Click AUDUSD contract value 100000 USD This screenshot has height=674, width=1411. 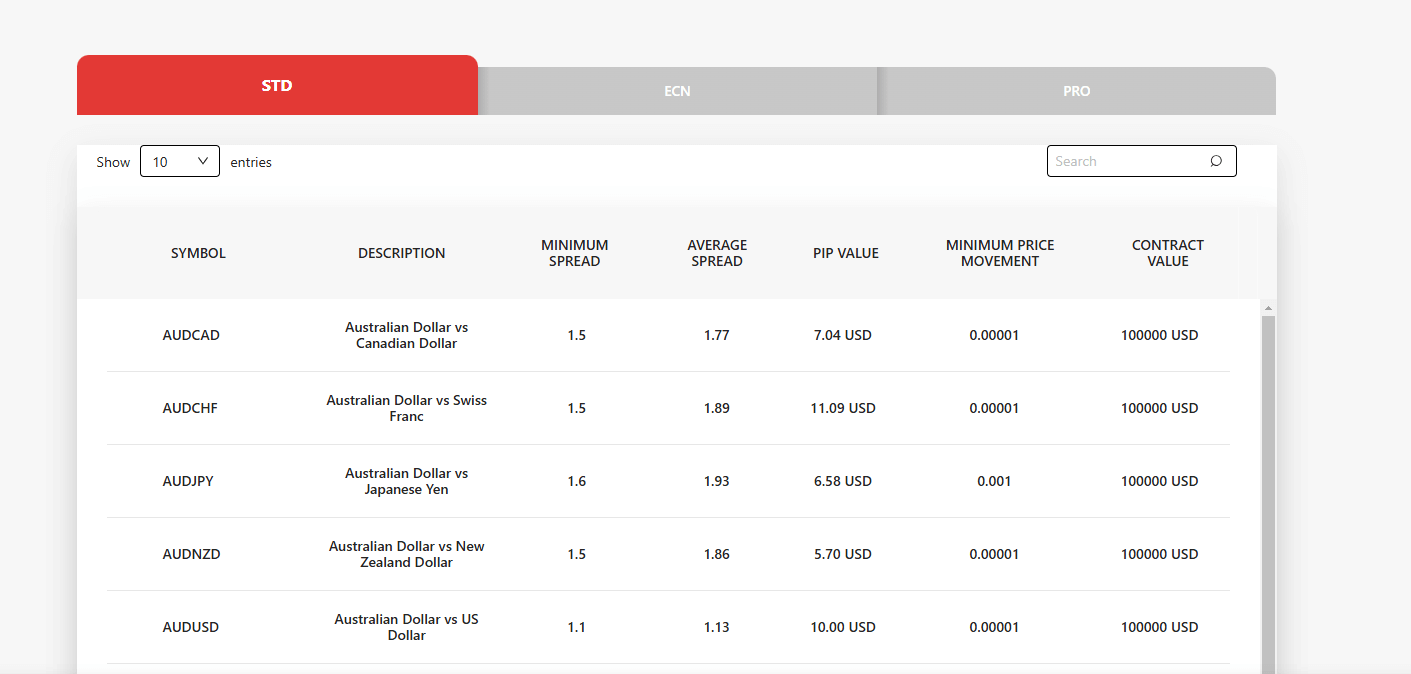click(1159, 627)
